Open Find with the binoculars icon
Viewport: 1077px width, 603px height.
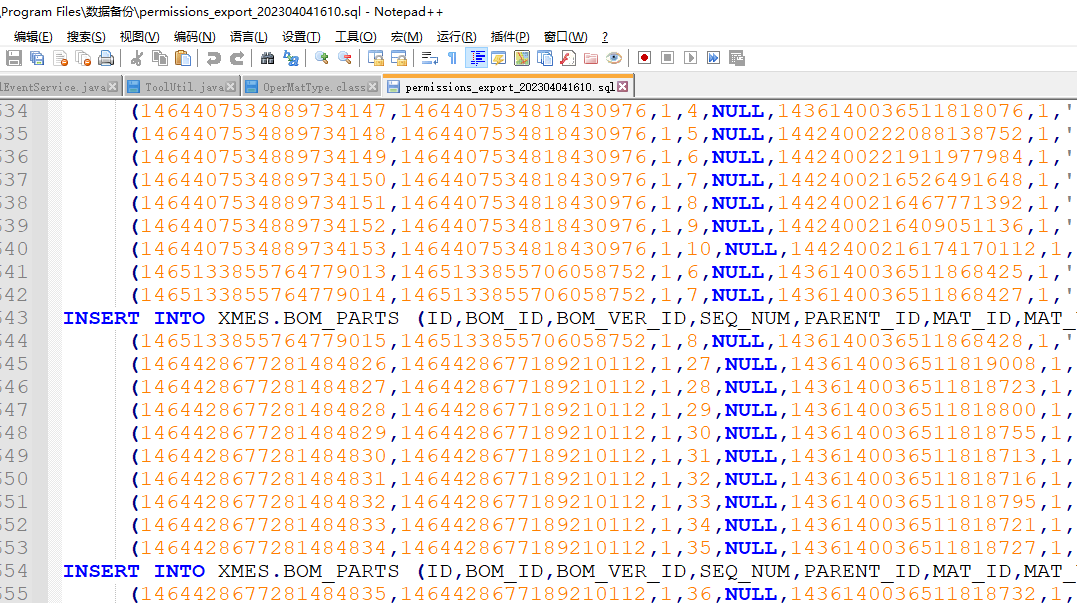[x=267, y=58]
